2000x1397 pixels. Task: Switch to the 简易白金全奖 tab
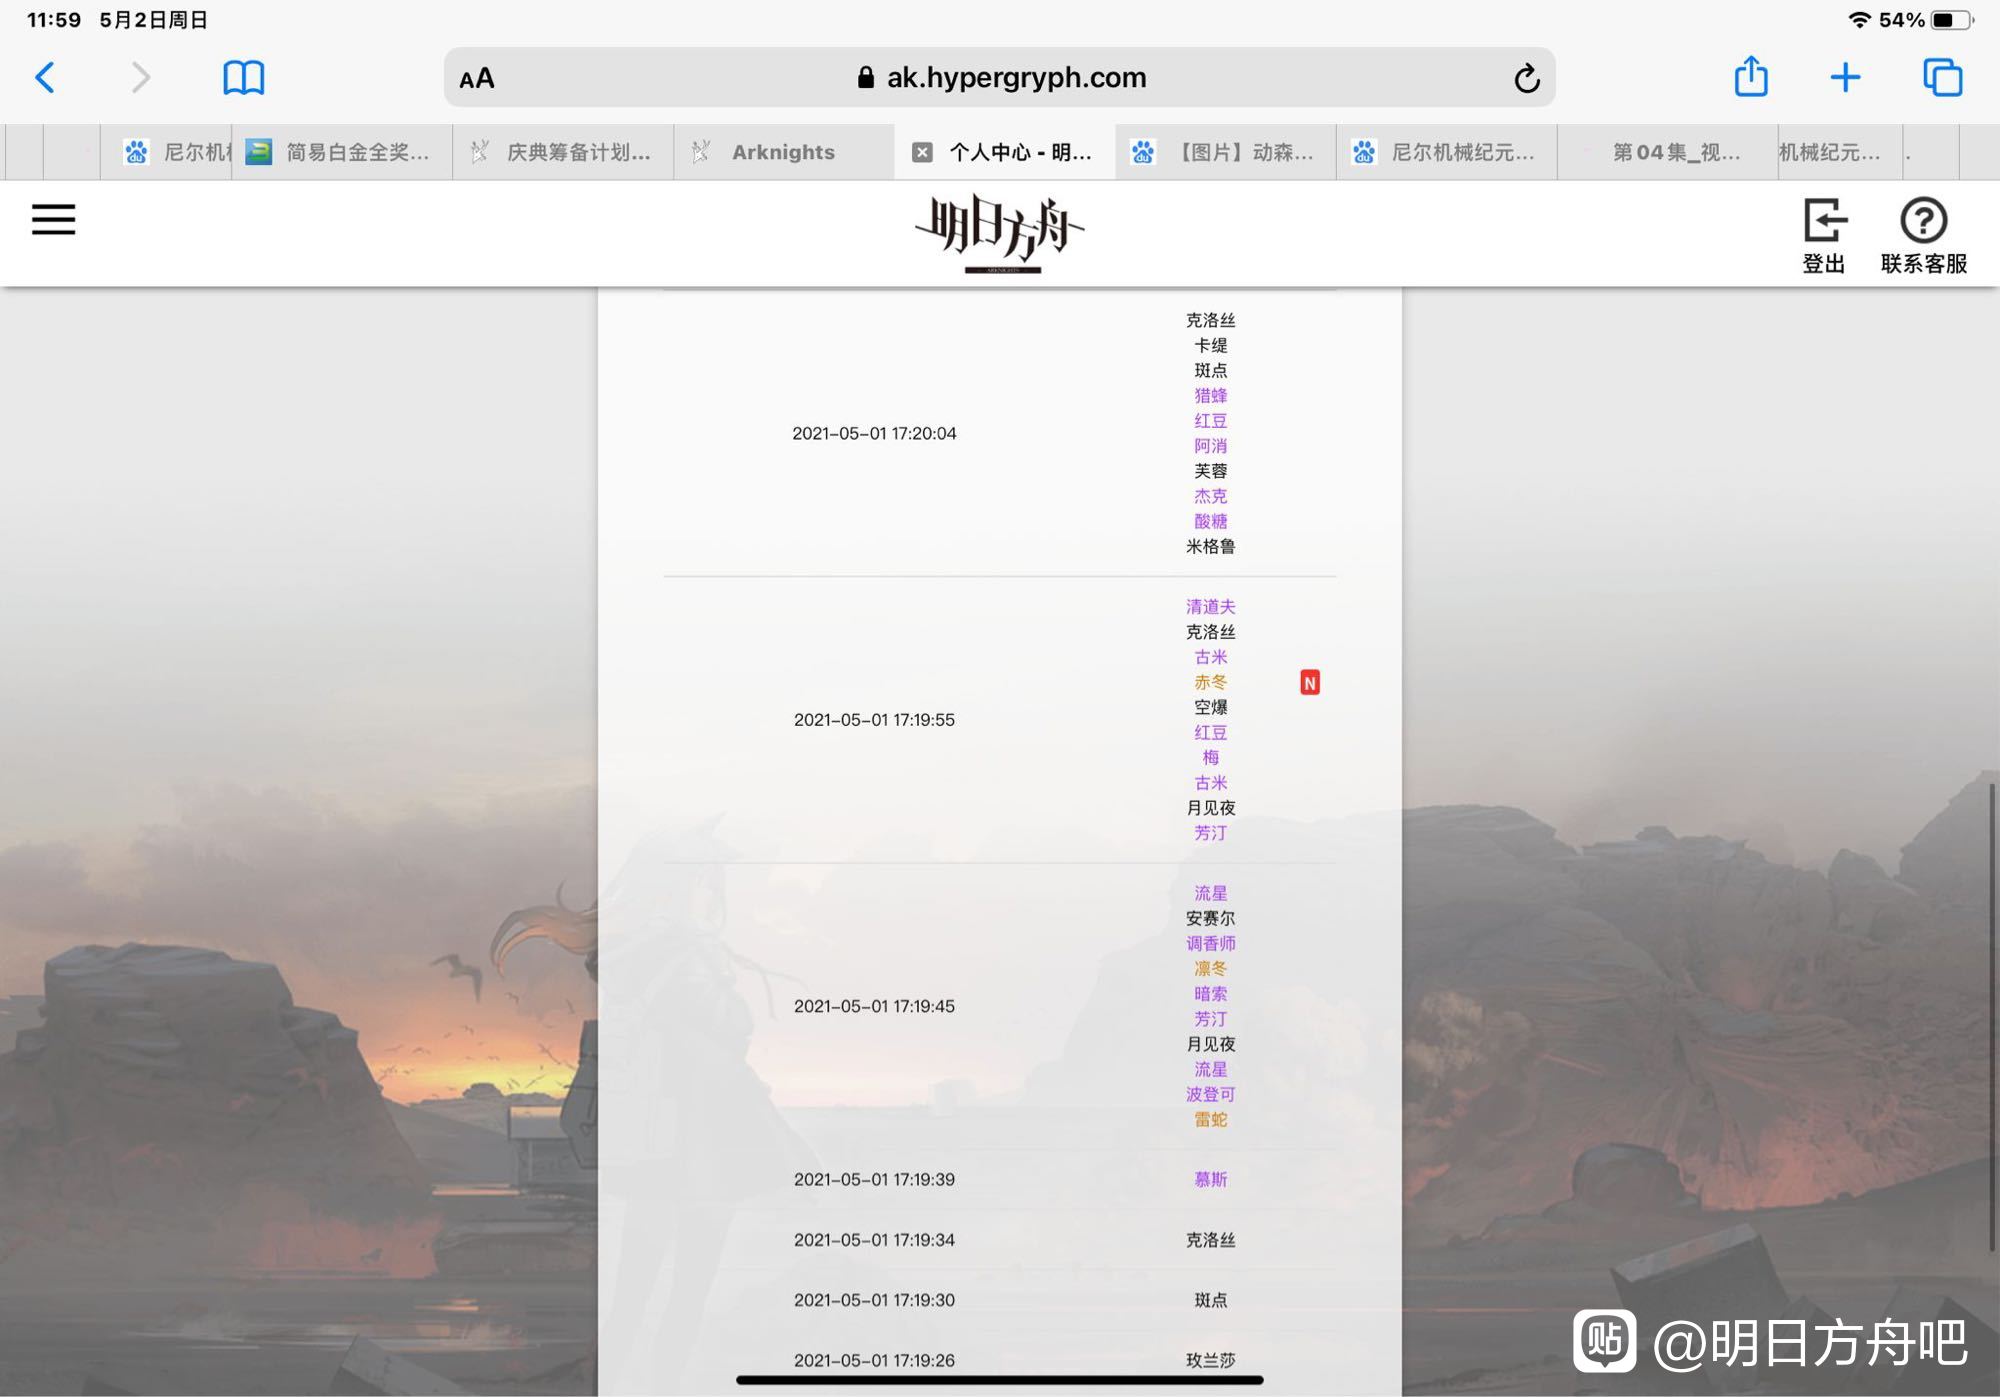342,152
